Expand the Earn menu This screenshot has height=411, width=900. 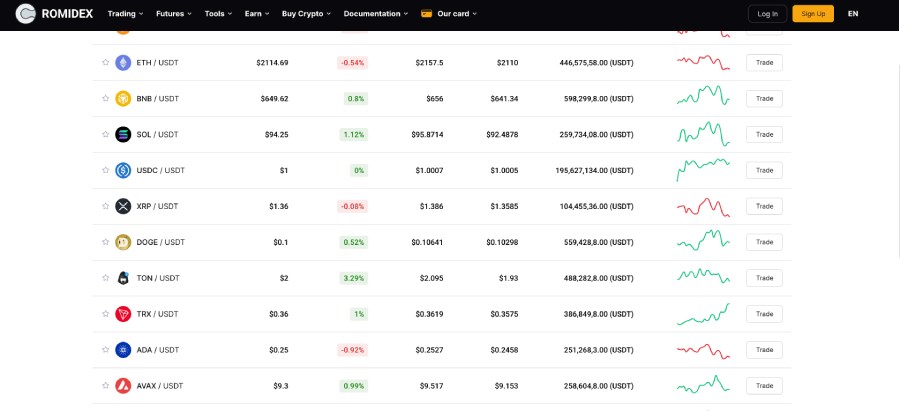pos(257,14)
